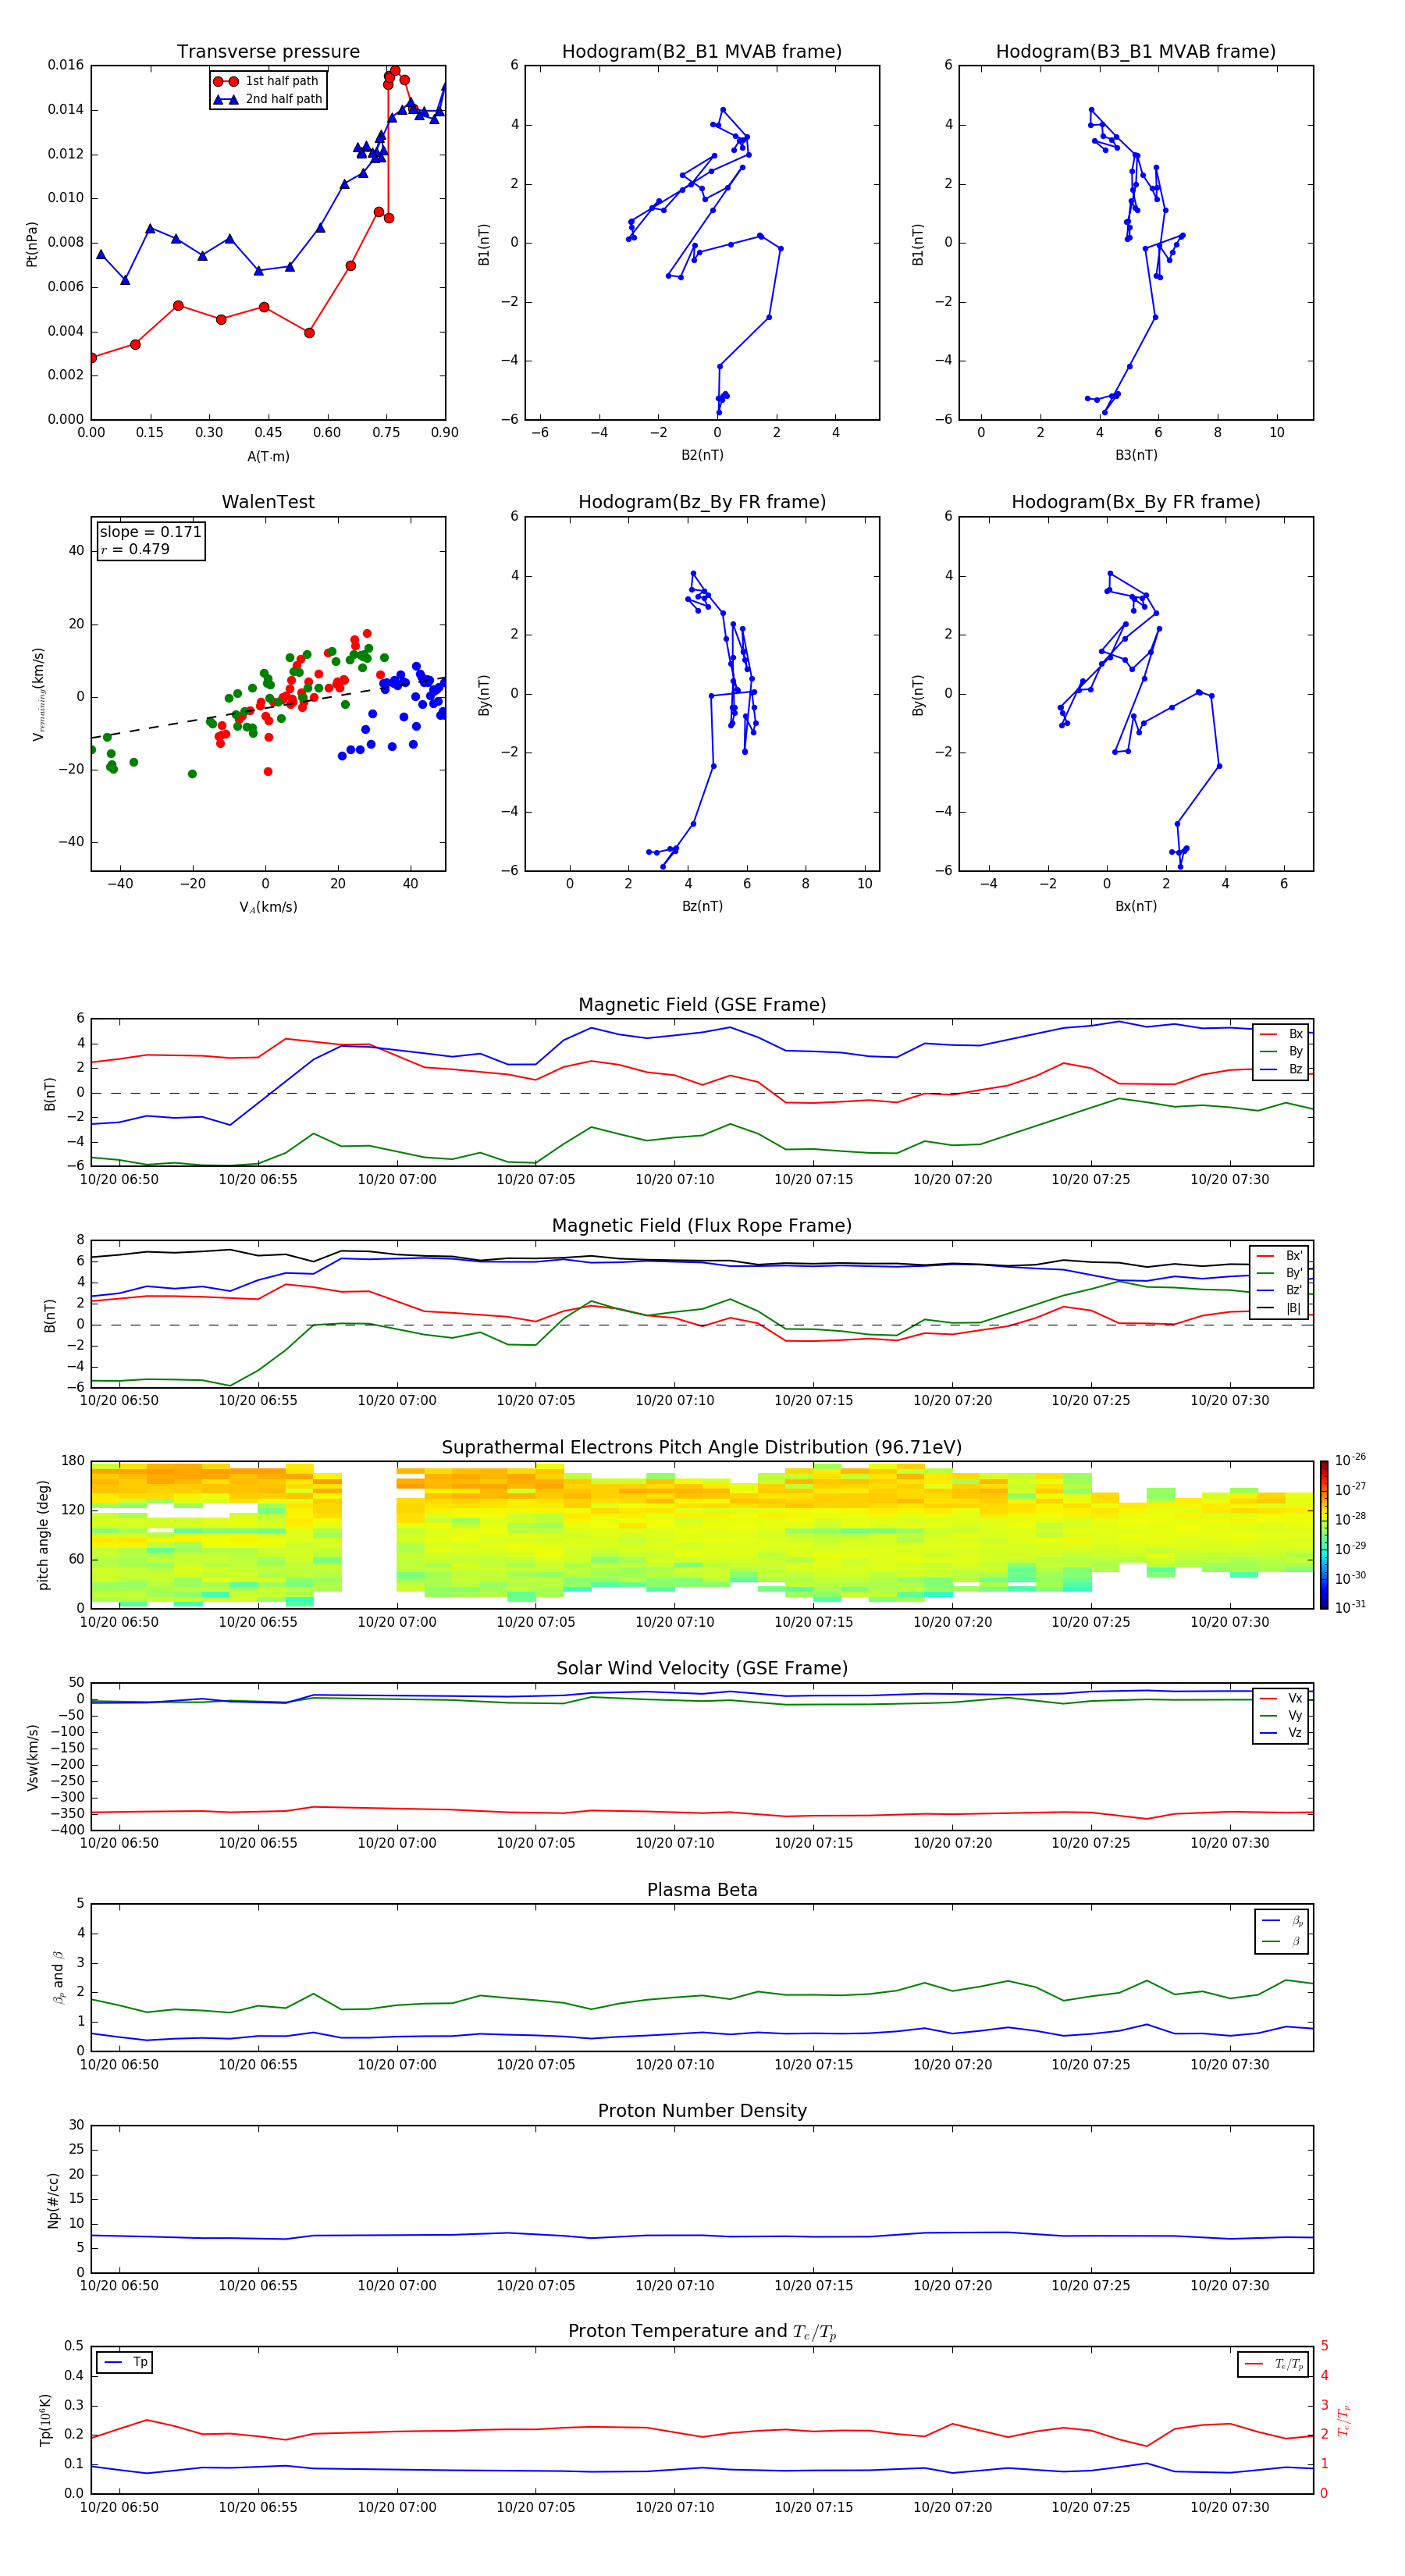Click the "Bx'" entry in Flux Rope legend
This screenshot has height=2576, width=1405.
1280,1256
